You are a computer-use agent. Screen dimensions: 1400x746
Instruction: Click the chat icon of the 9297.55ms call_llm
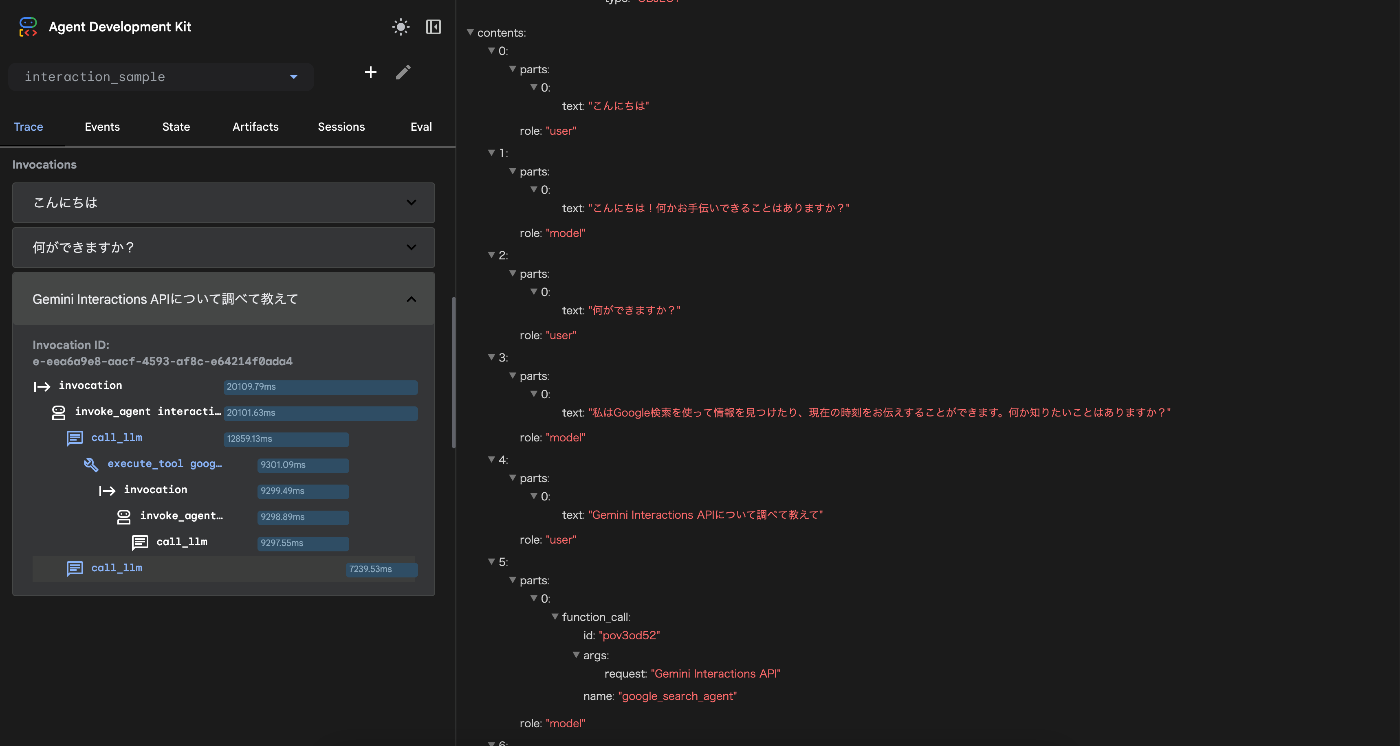[x=140, y=542]
